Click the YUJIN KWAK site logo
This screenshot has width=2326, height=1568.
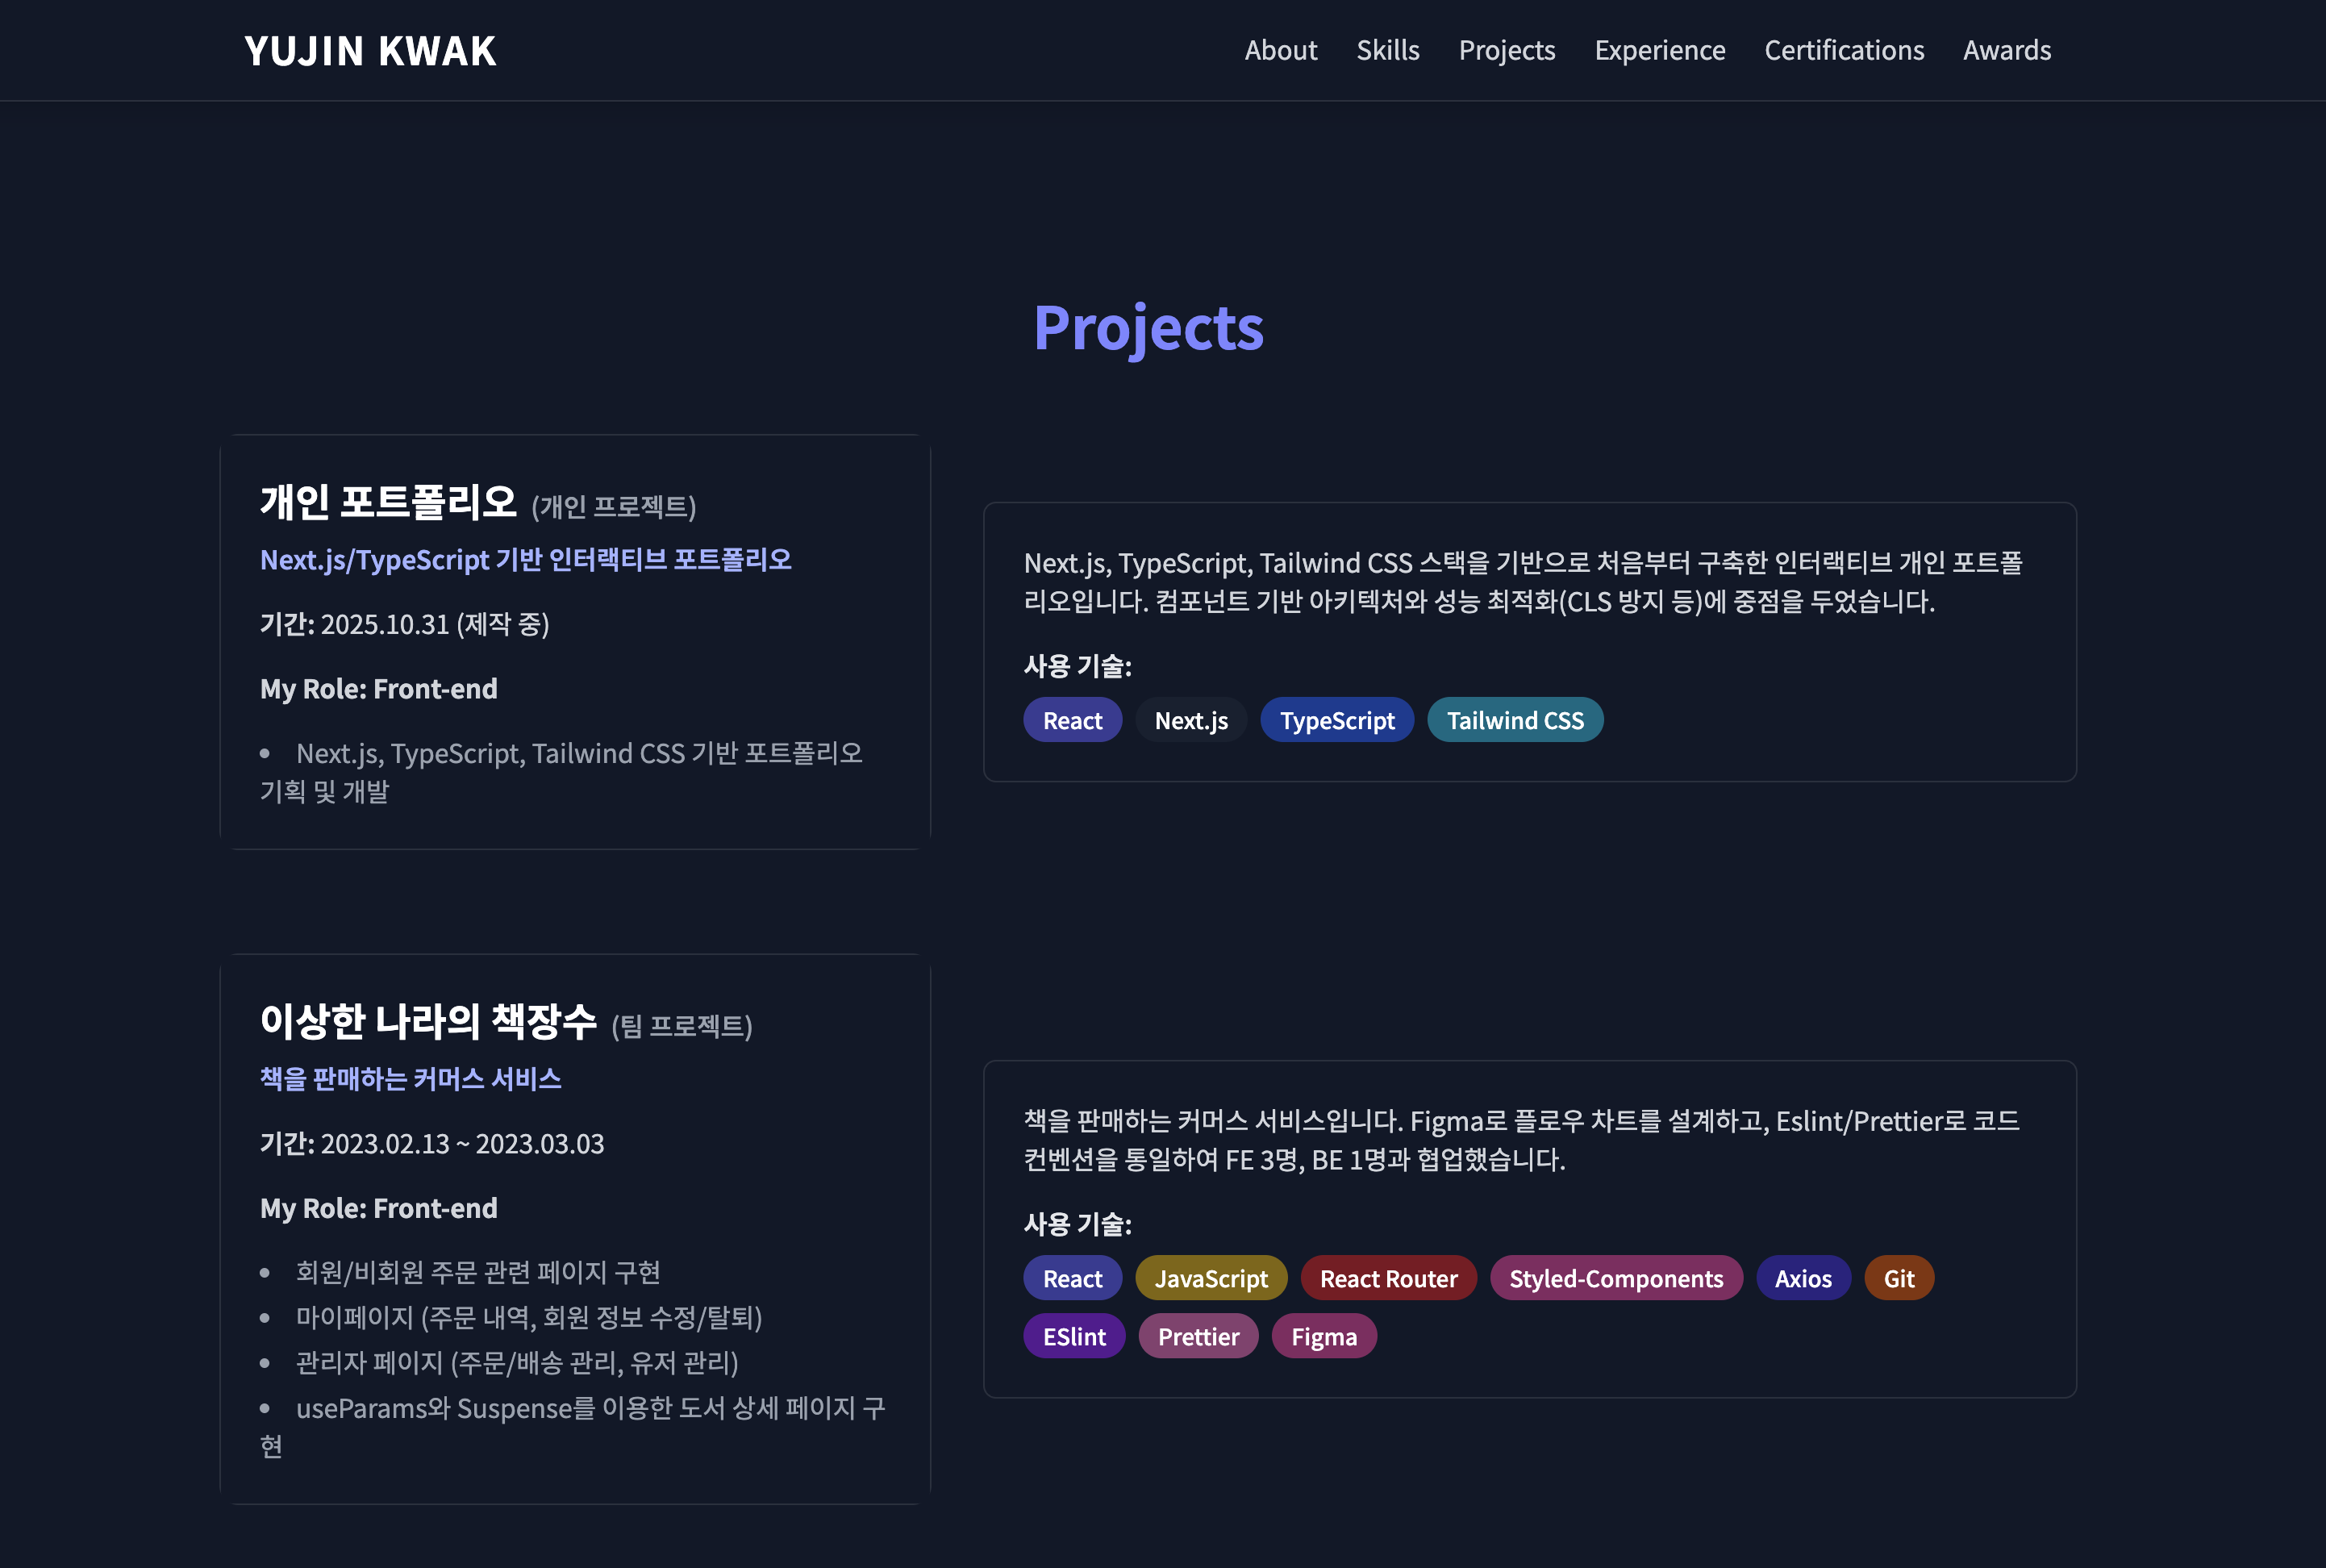370,51
